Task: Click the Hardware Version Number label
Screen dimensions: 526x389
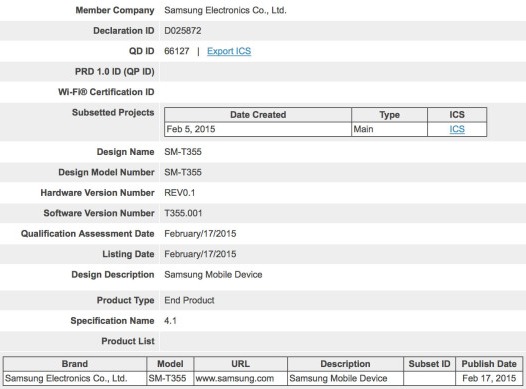Action: (x=98, y=193)
